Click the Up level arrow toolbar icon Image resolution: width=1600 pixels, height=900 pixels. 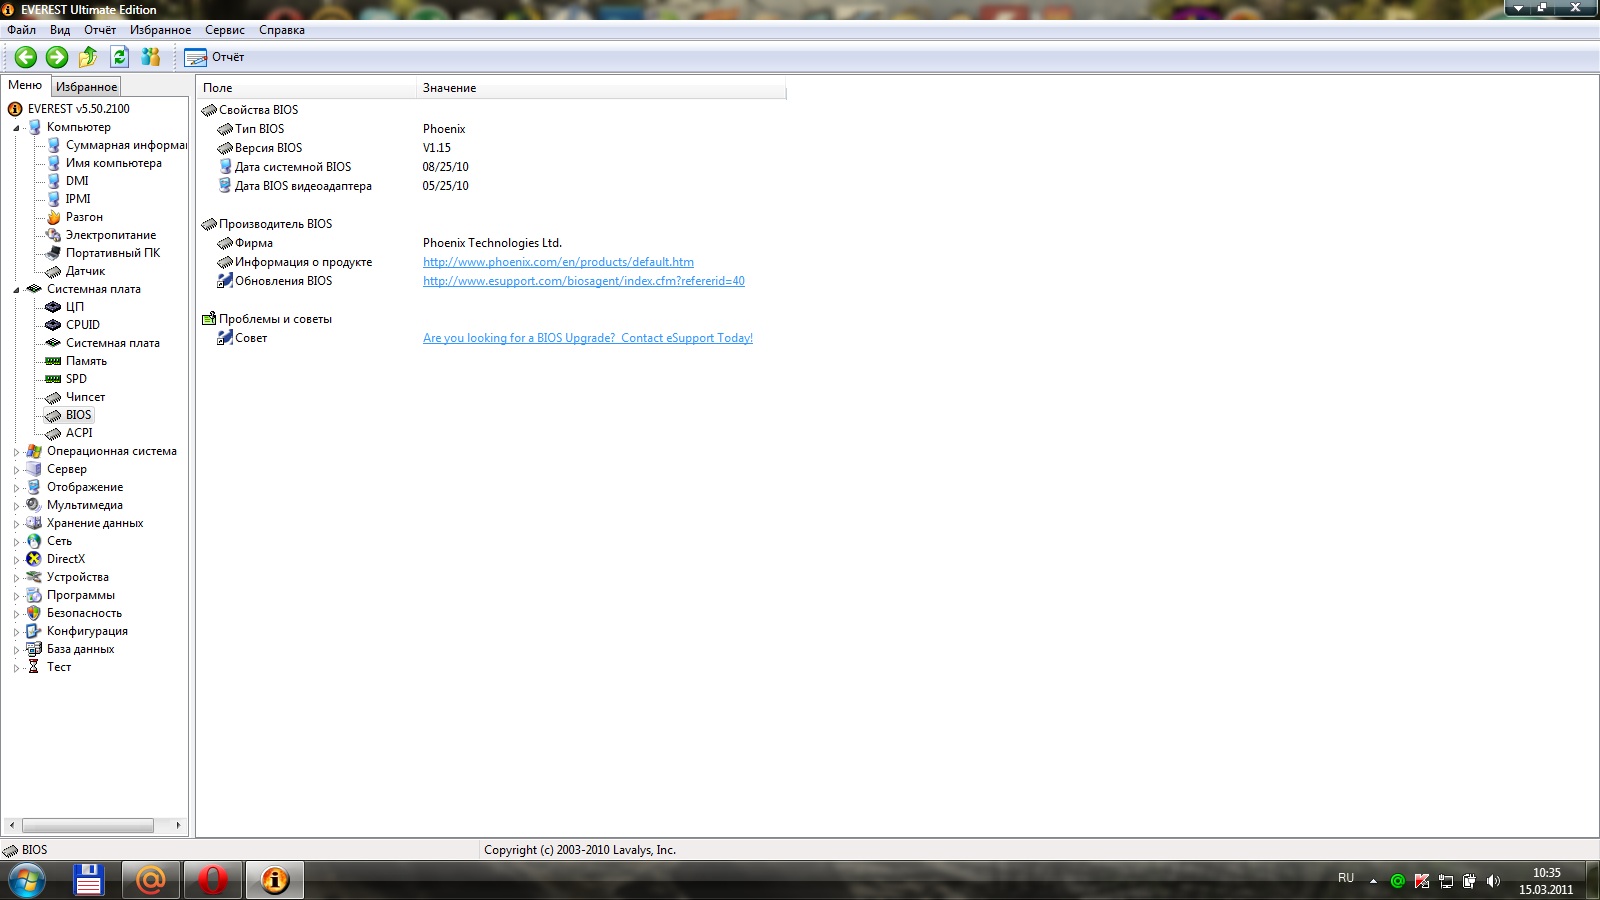pos(88,57)
